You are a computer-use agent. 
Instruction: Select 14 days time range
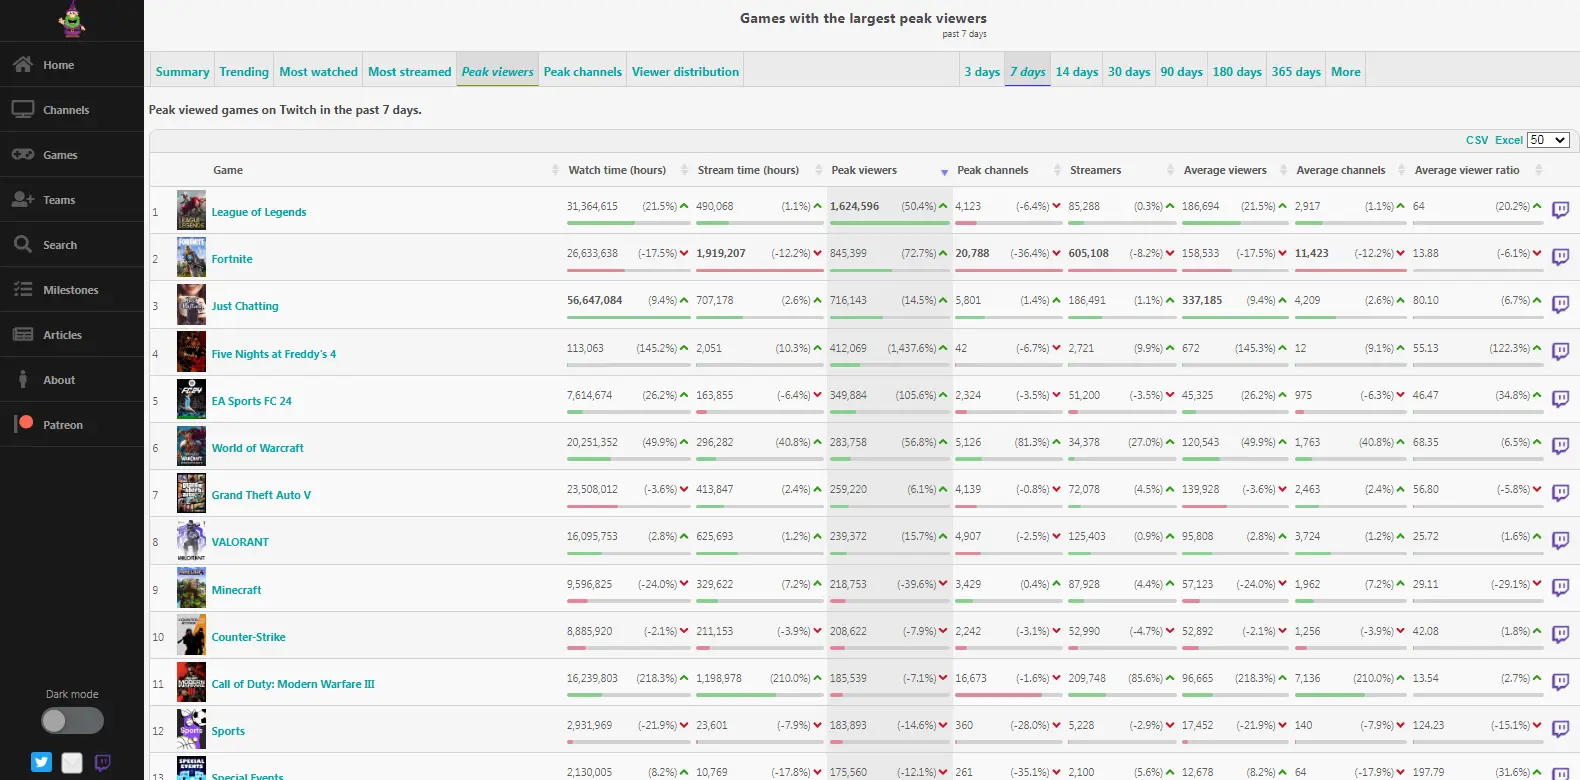(1077, 71)
